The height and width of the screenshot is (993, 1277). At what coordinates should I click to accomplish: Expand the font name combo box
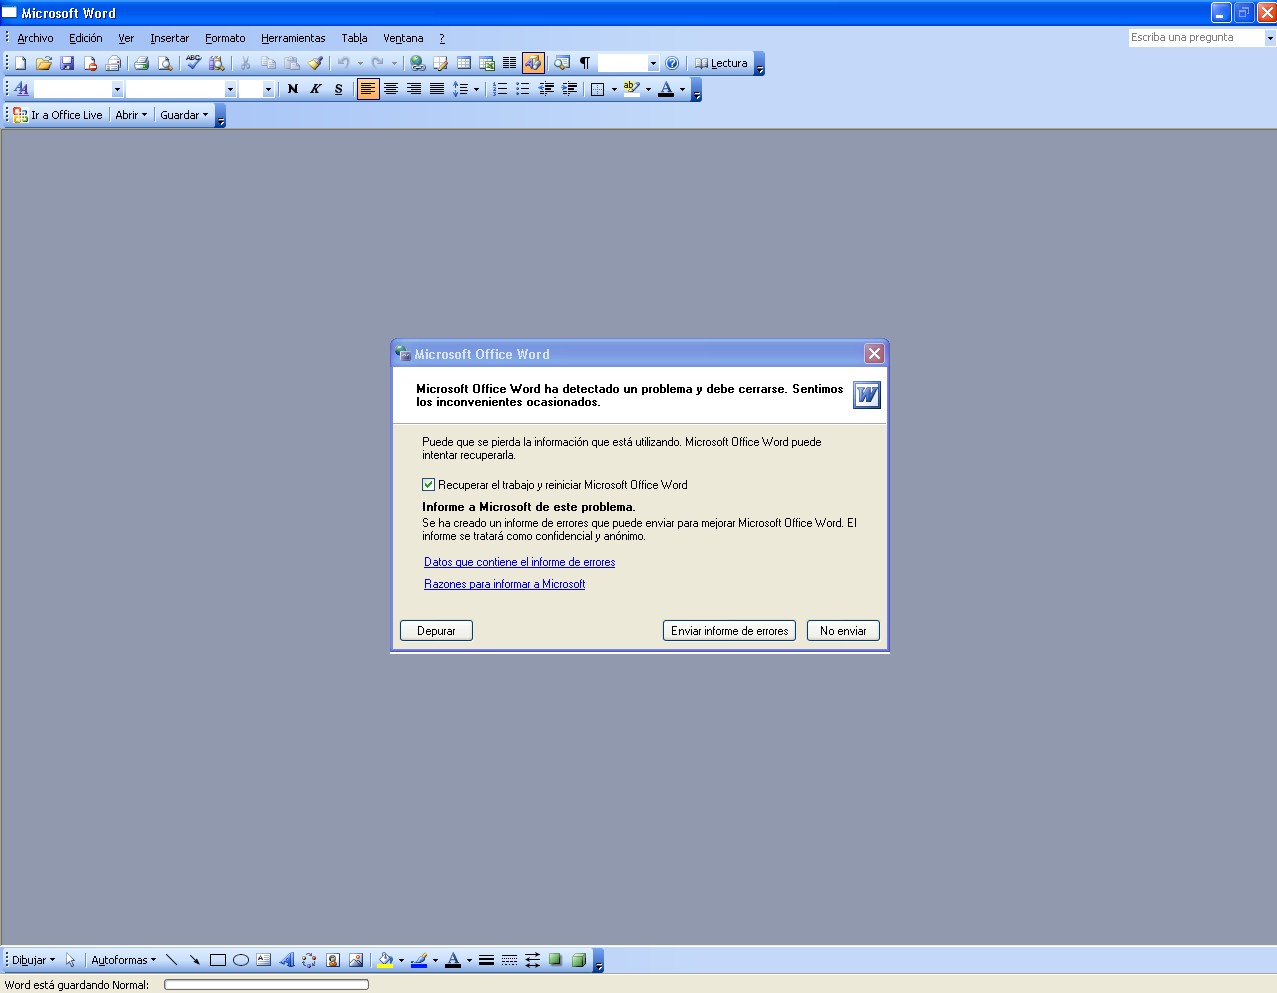coord(230,89)
